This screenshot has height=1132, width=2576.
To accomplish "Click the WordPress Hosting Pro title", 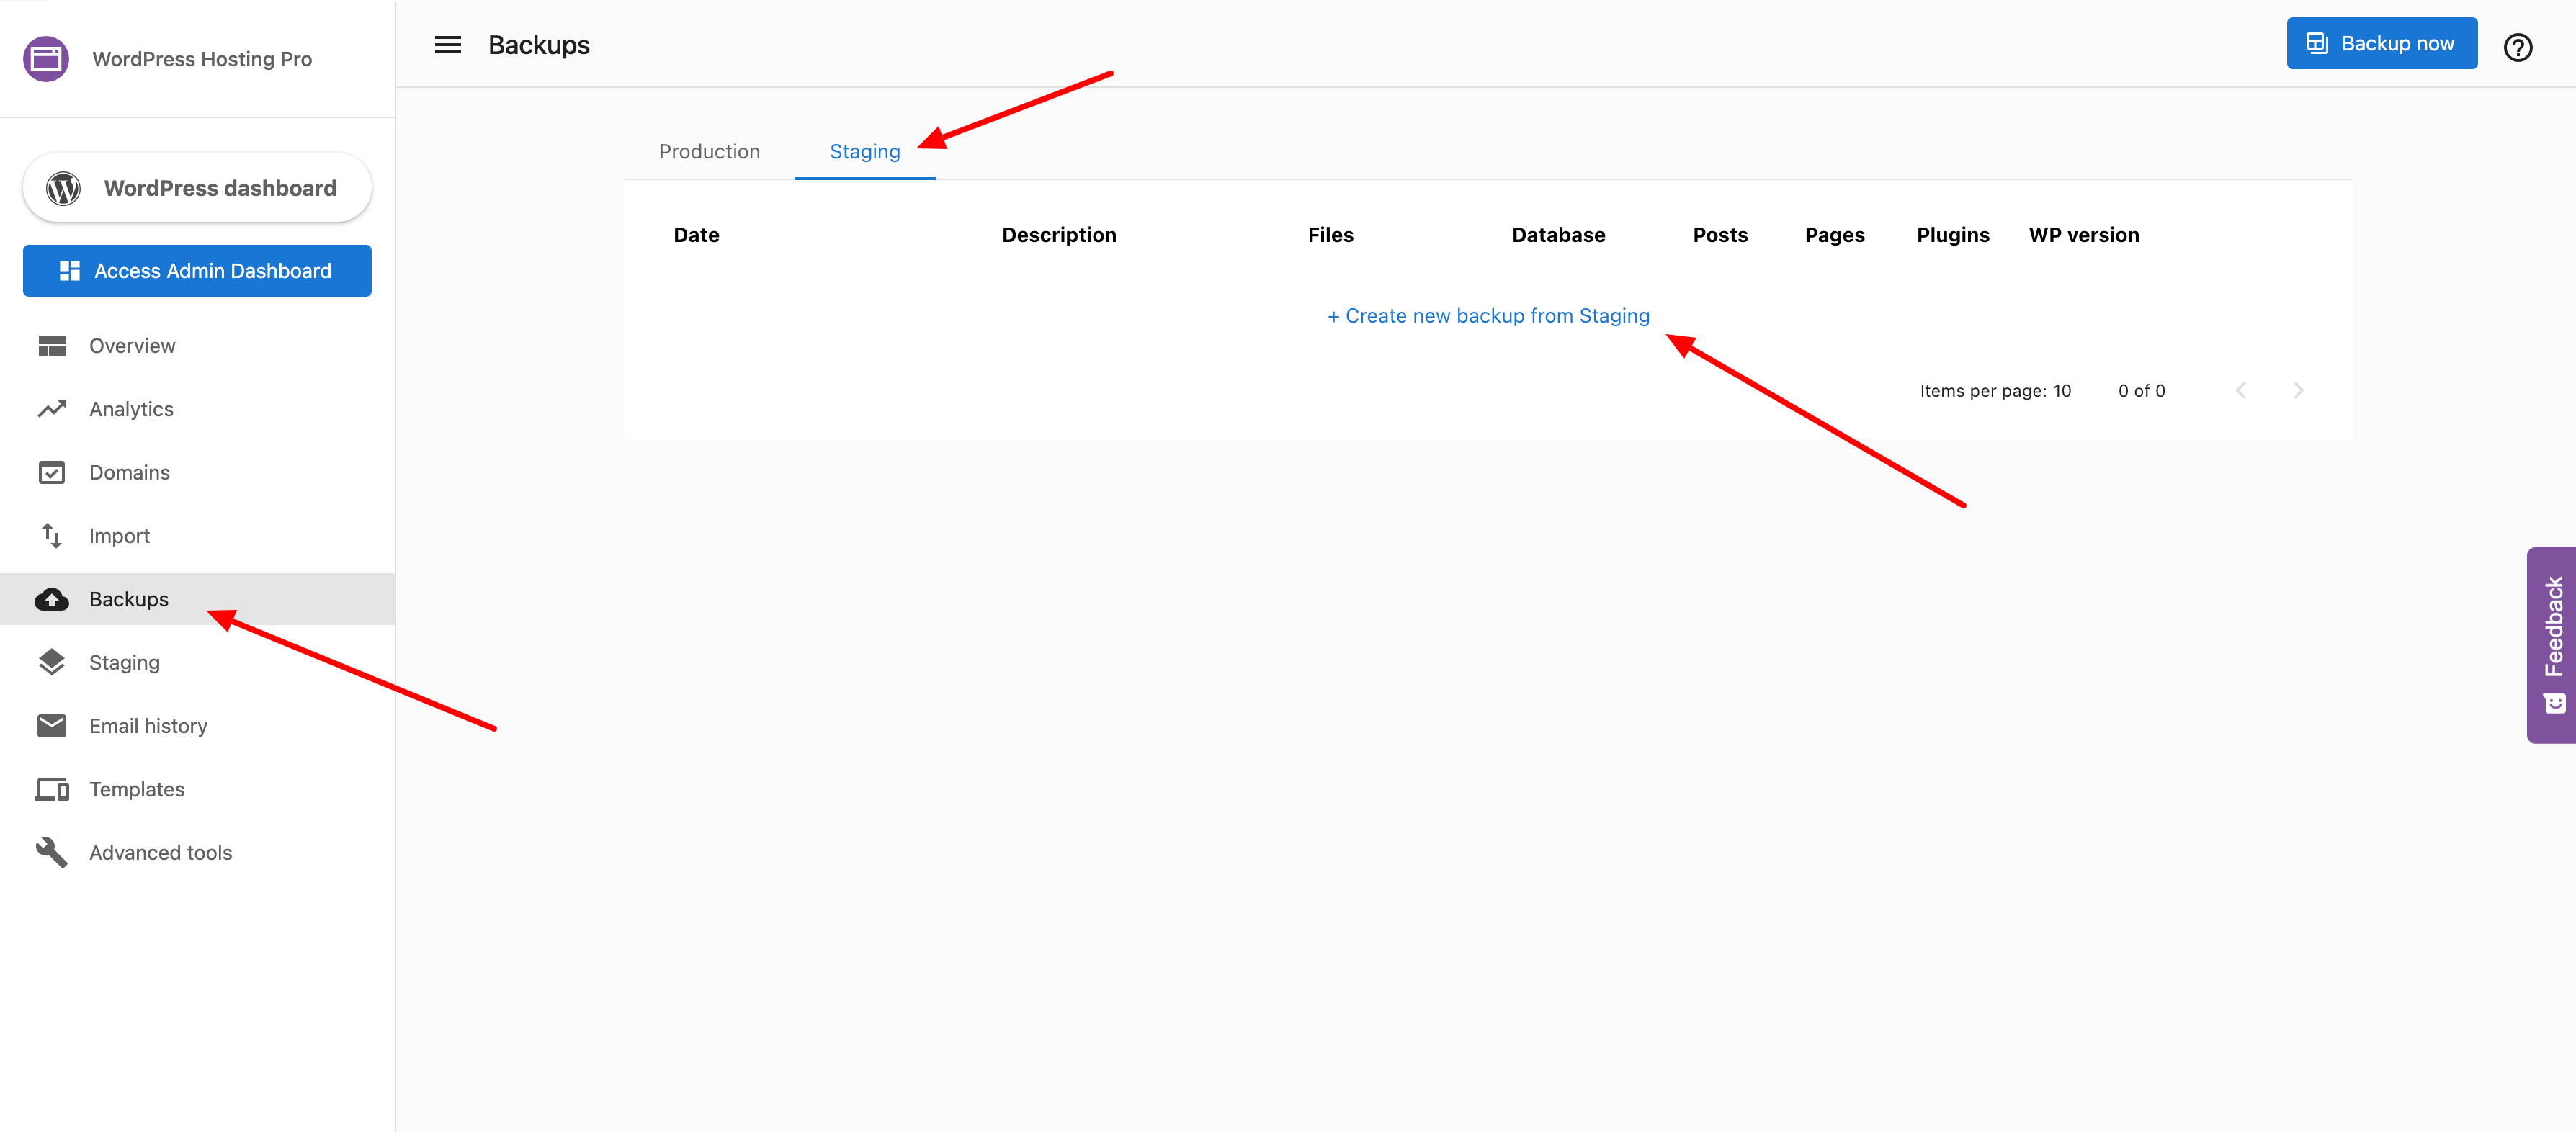I will point(202,59).
